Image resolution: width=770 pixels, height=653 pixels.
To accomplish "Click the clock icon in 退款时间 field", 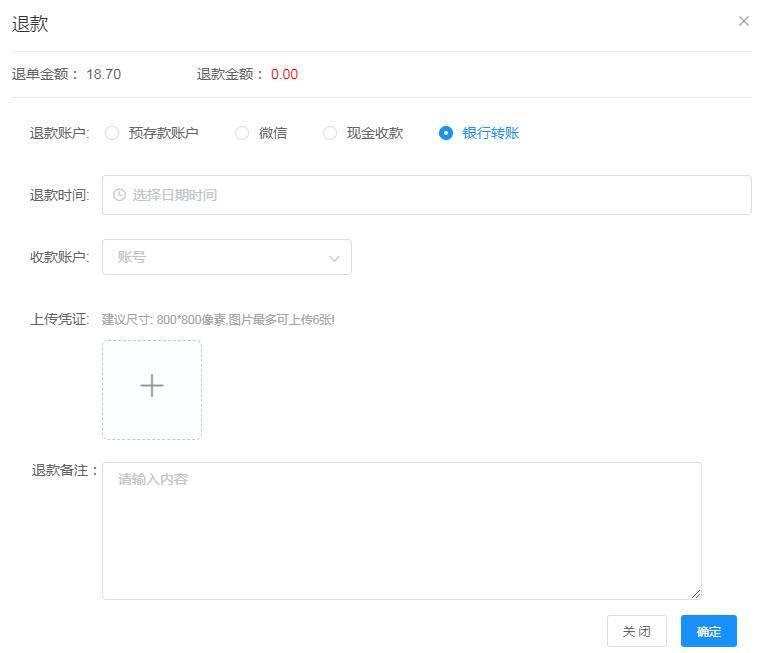I will tap(120, 195).
